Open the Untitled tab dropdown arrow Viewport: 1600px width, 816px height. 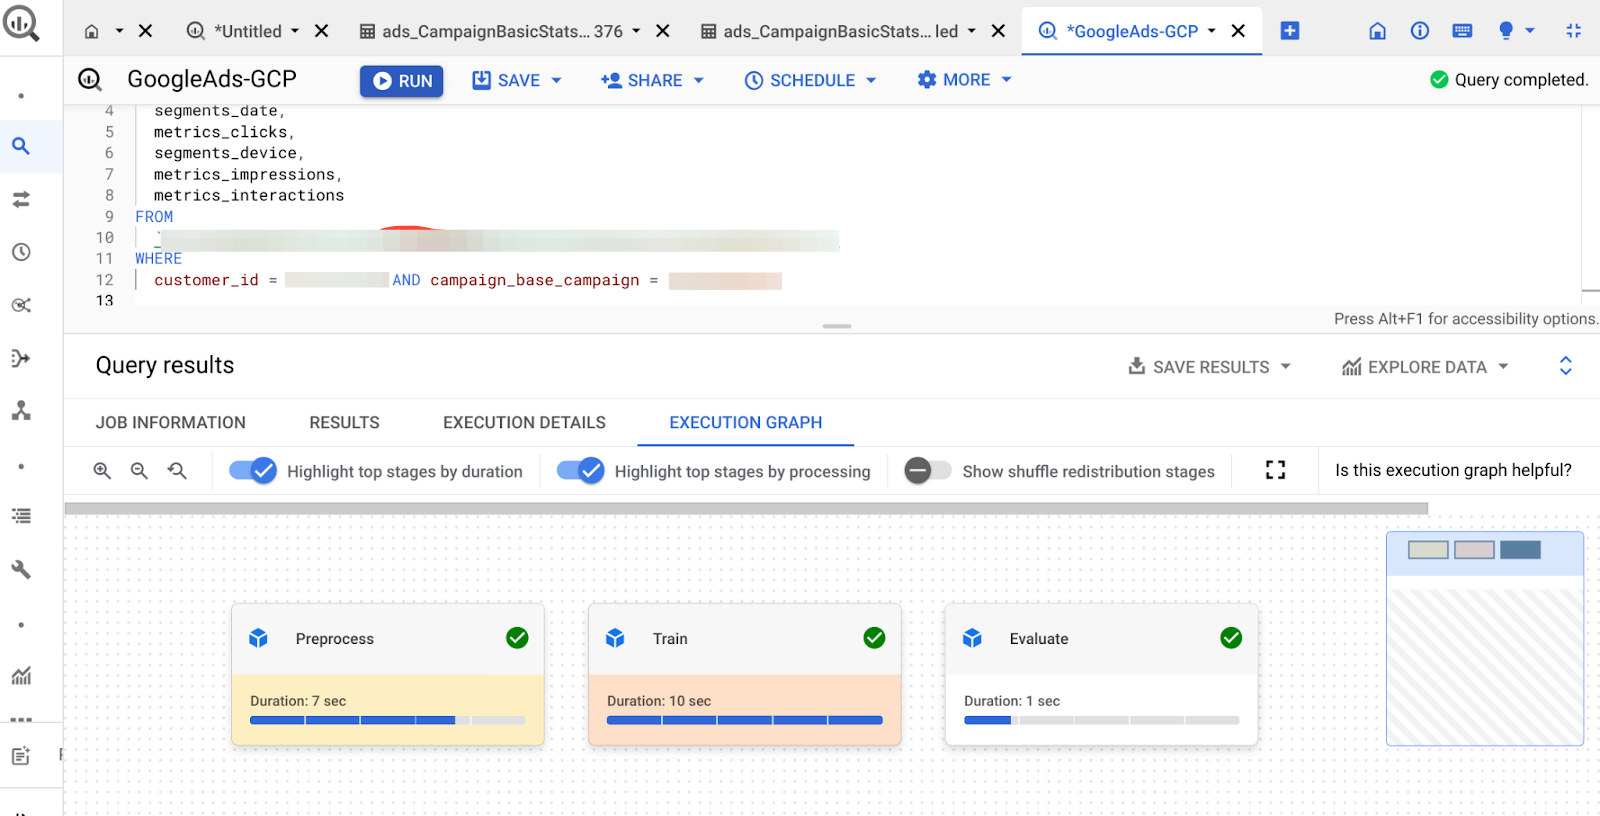[x=295, y=31]
